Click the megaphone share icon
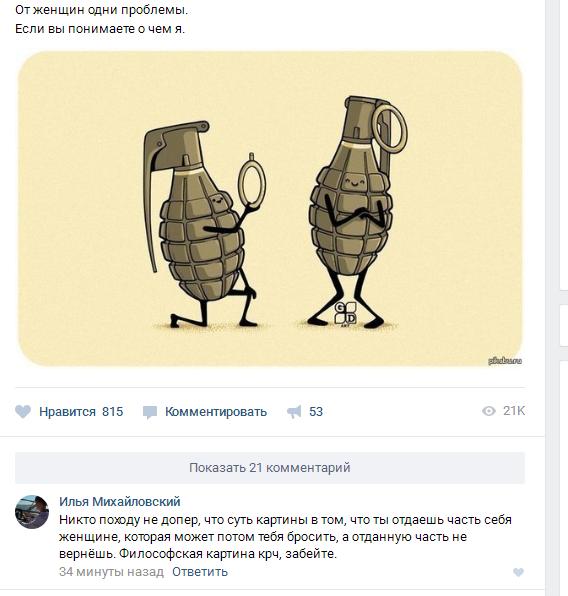568x596 pixels. 294,412
